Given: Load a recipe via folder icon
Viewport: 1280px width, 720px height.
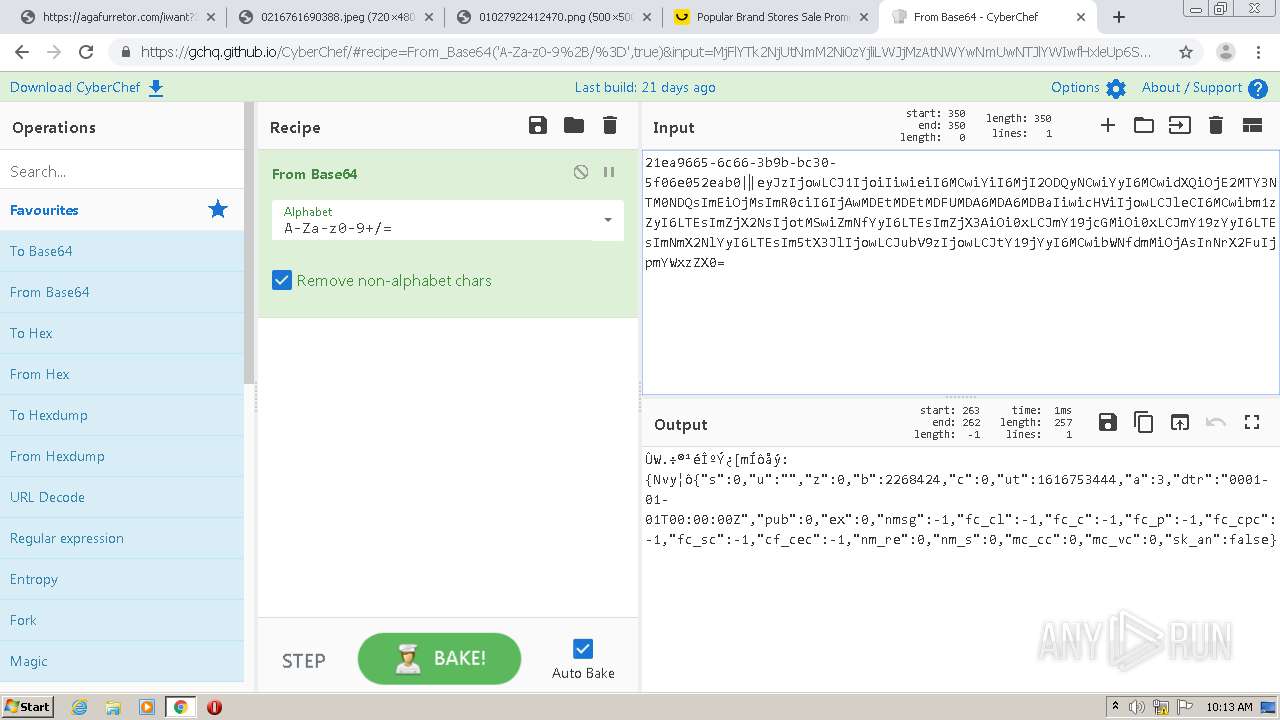Looking at the screenshot, I should point(574,125).
